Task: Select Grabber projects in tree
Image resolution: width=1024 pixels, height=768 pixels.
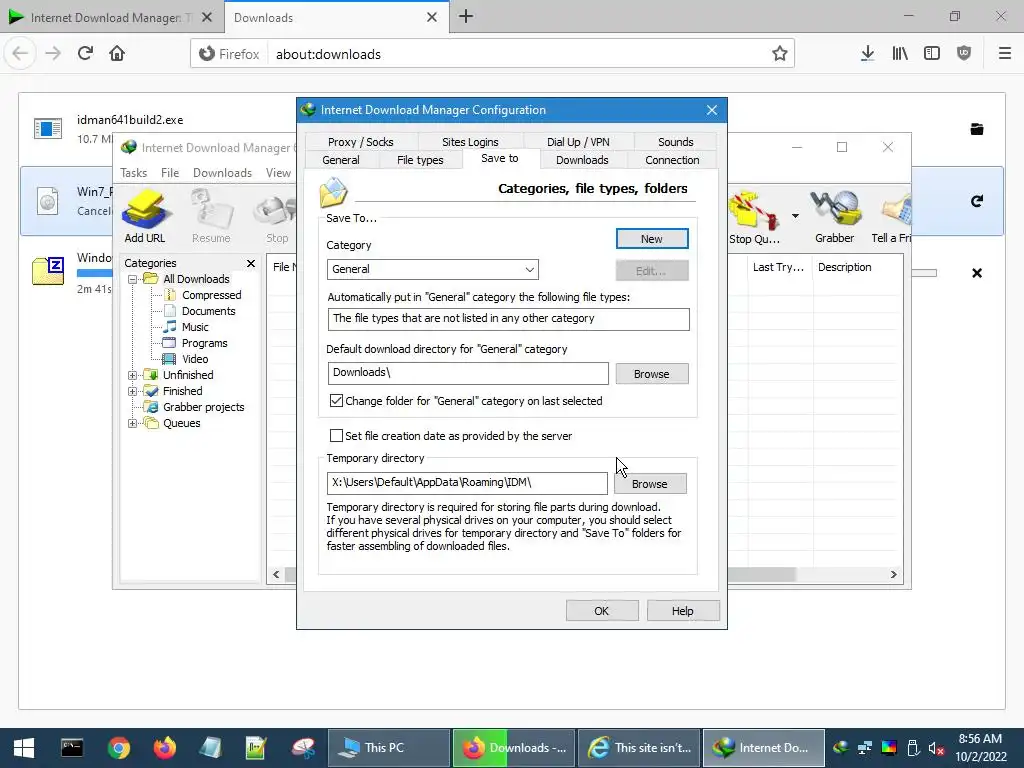Action: [203, 408]
